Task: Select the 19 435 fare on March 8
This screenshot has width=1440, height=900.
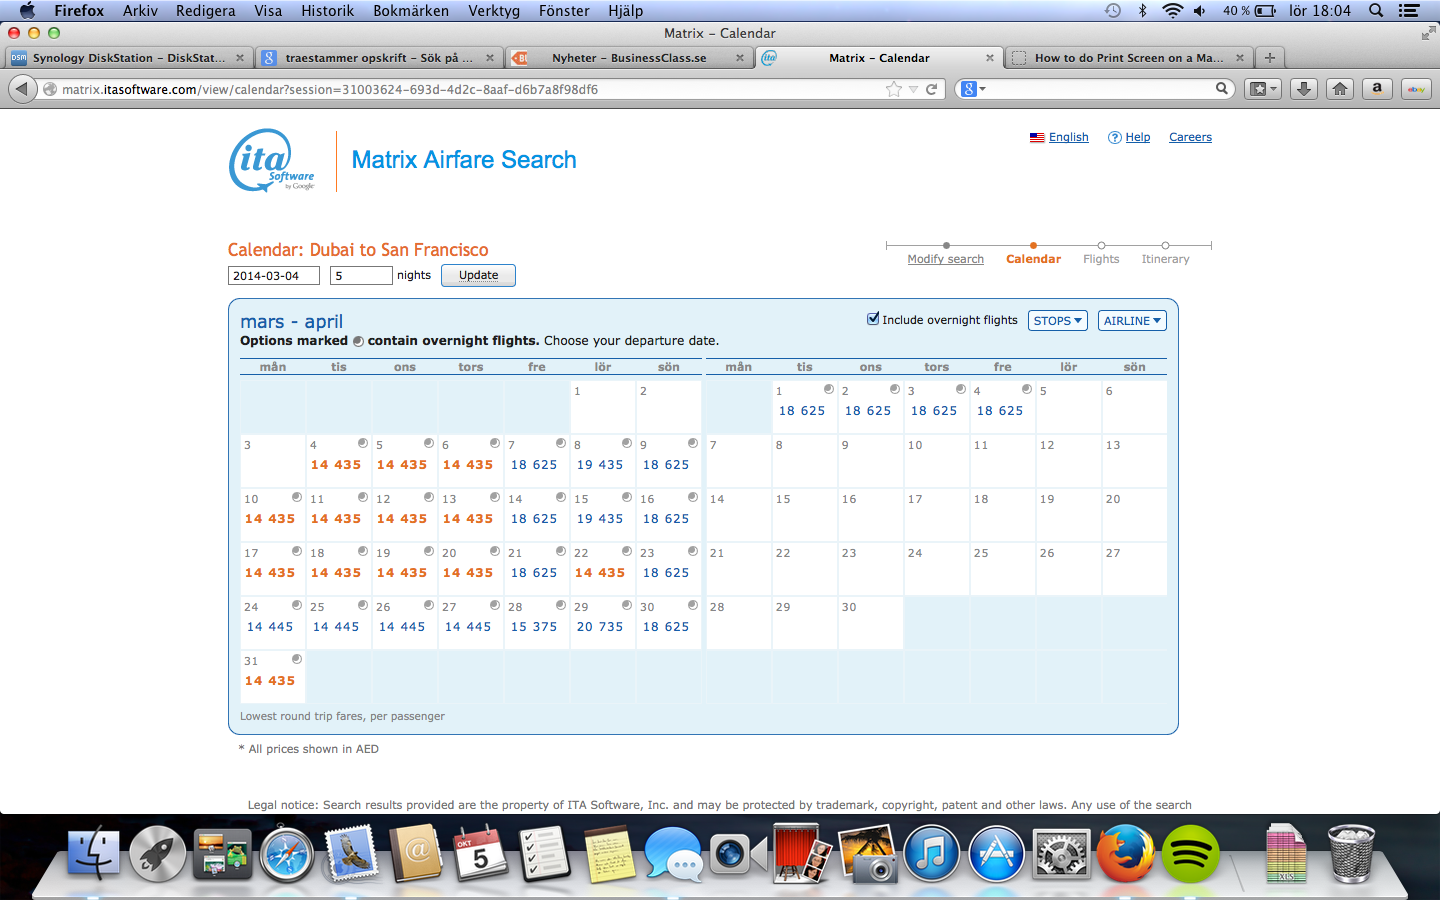Action: tap(600, 465)
